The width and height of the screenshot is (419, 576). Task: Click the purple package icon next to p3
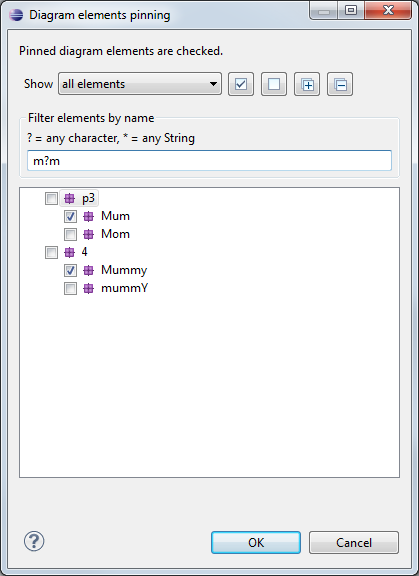point(69,199)
